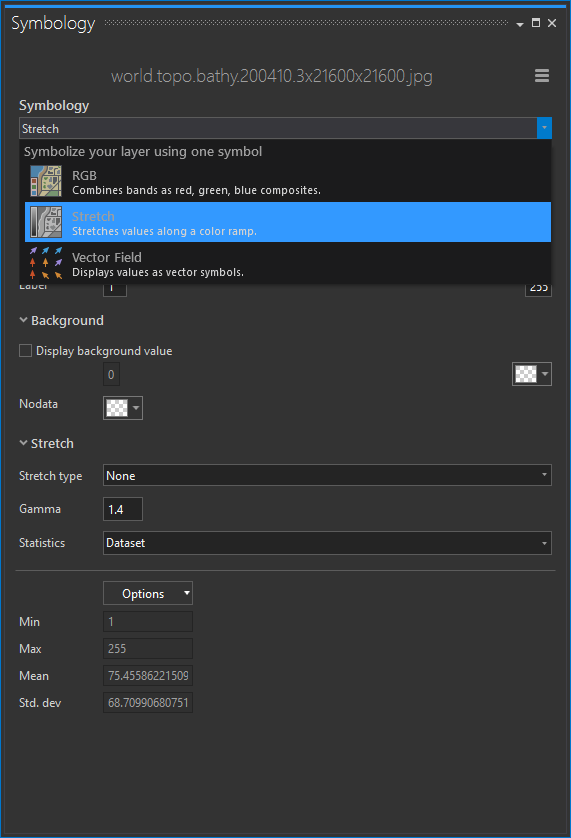Image resolution: width=571 pixels, height=838 pixels.
Task: Click the Stretch color ramp icon
Action: point(45,222)
